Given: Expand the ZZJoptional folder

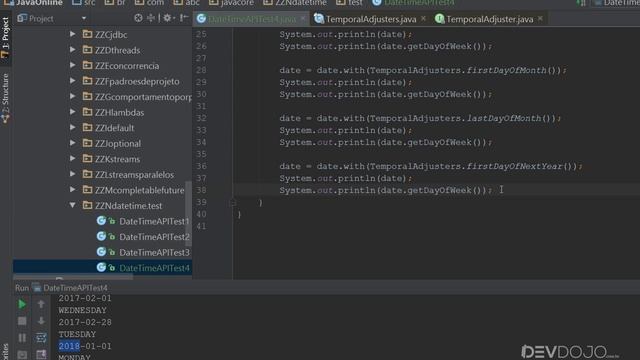Looking at the screenshot, I should click(x=72, y=143).
